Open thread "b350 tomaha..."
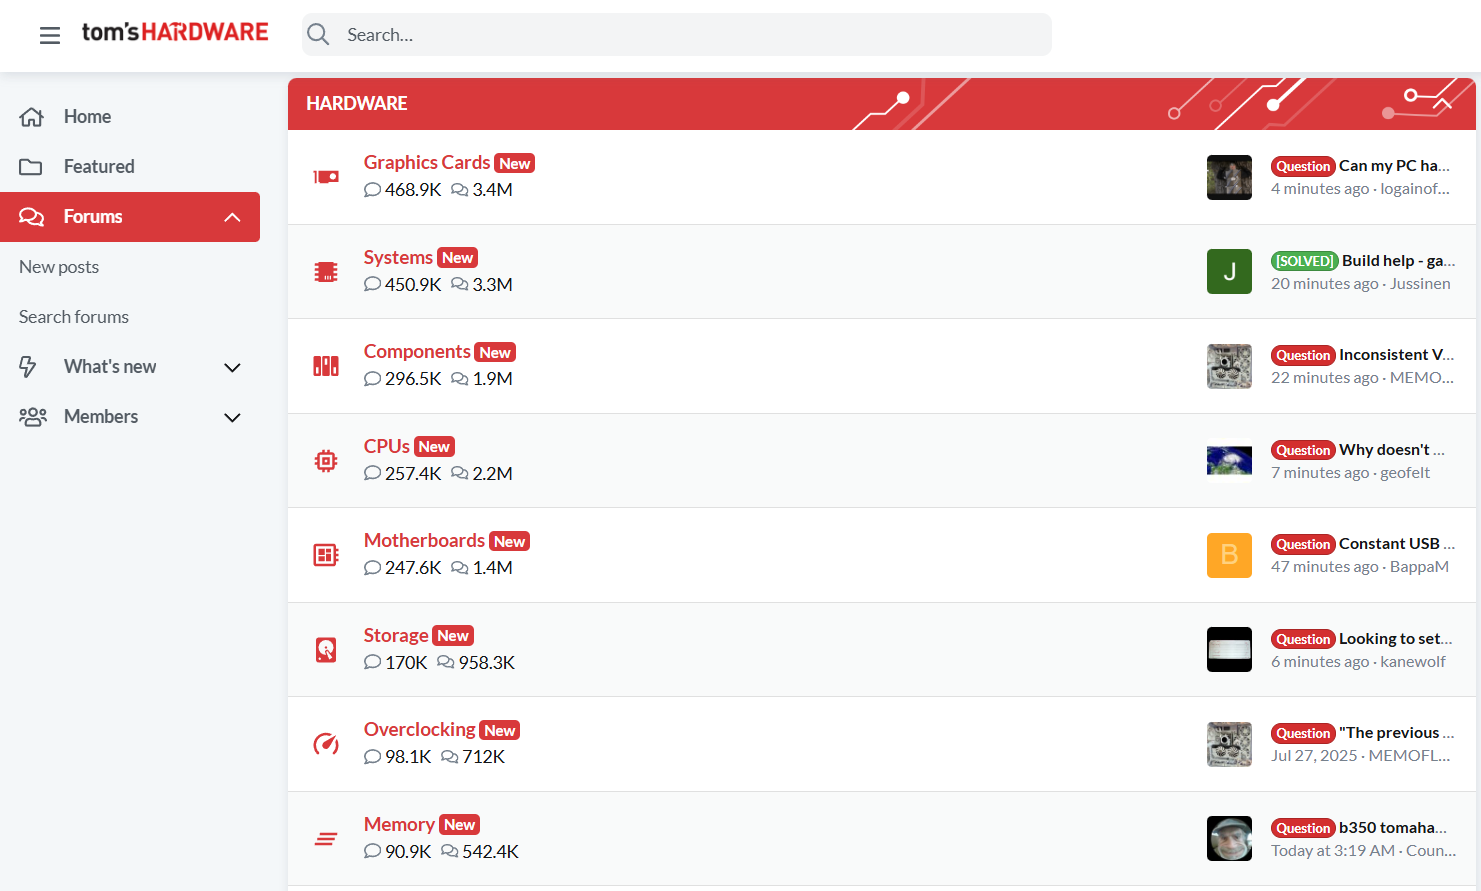 1393,828
